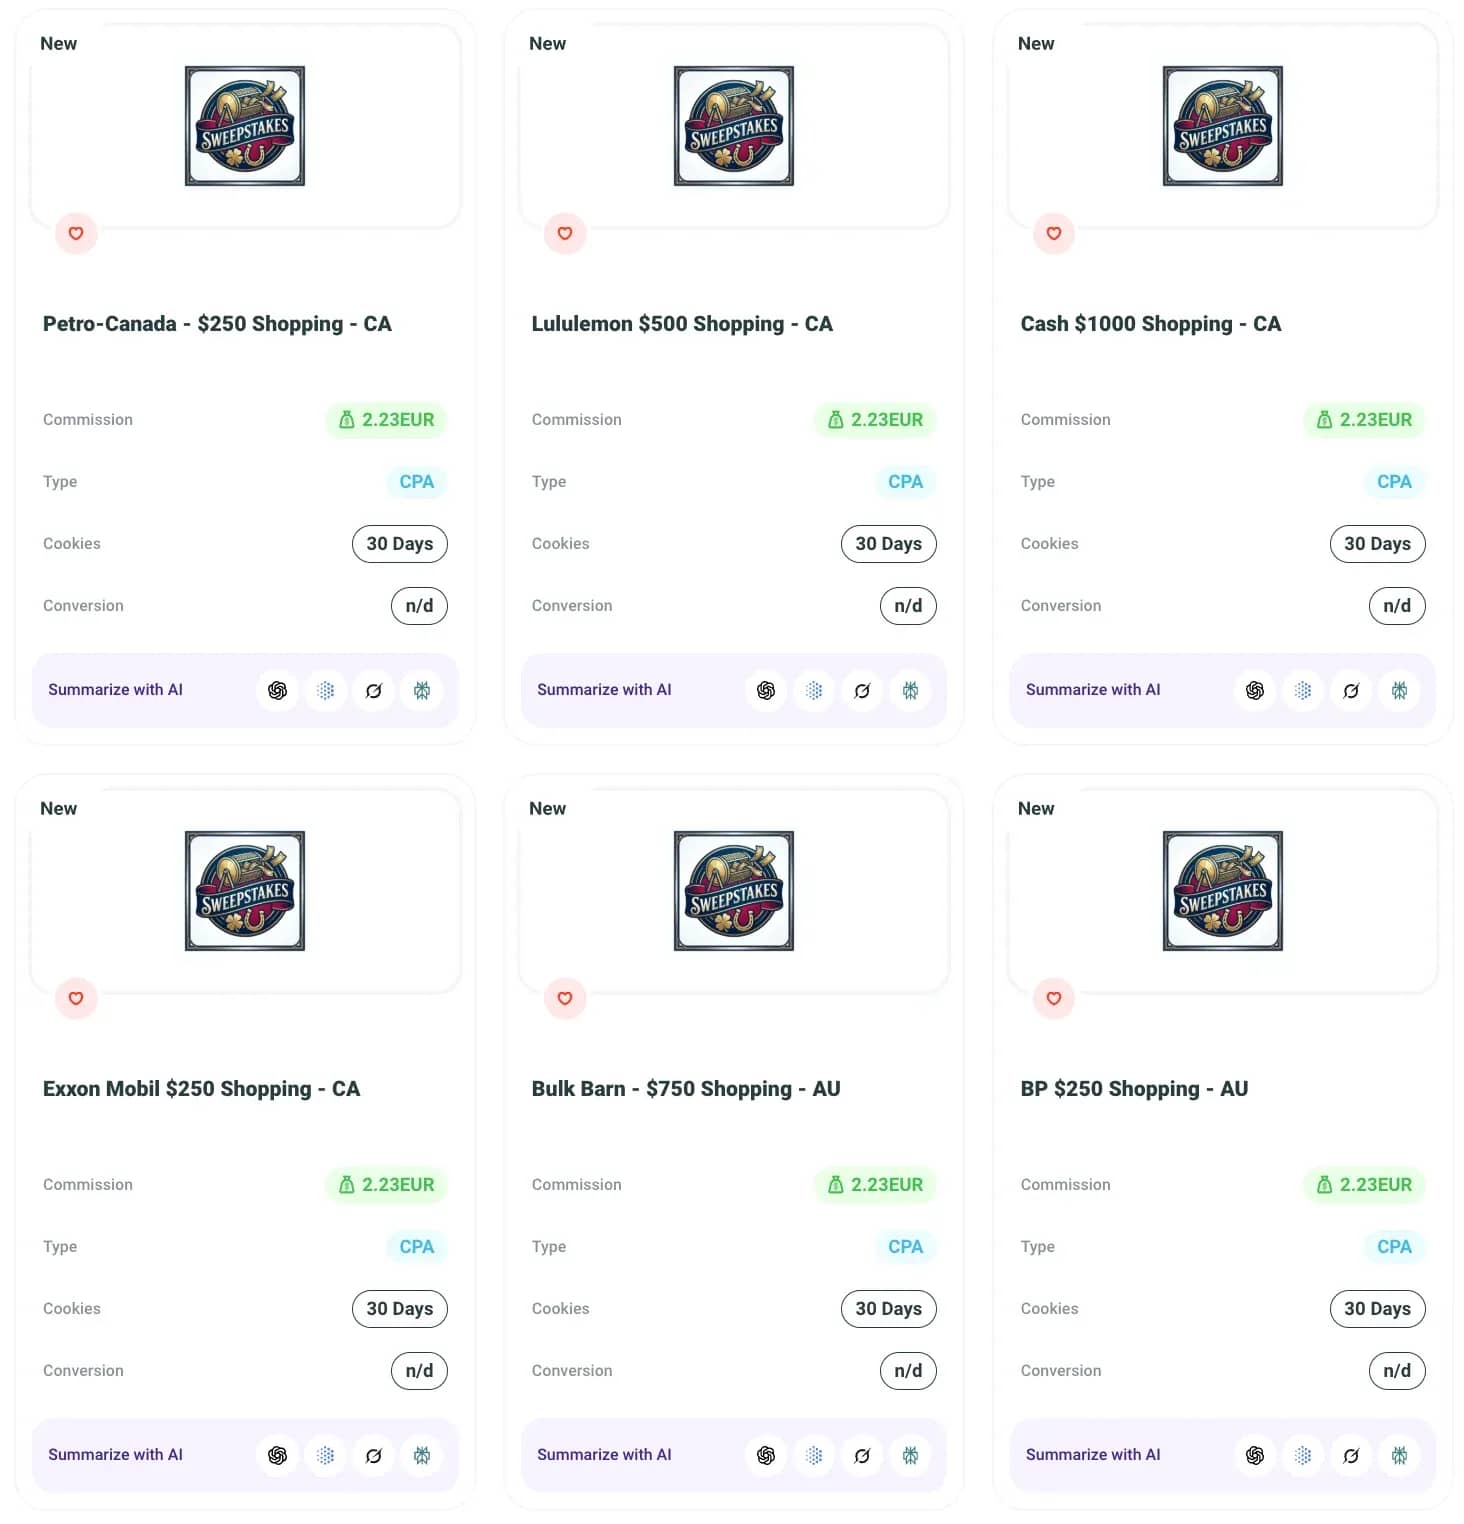Favorite the Petro-Canada $250 offer with heart
Screen dimensions: 1464x1524
(76, 233)
